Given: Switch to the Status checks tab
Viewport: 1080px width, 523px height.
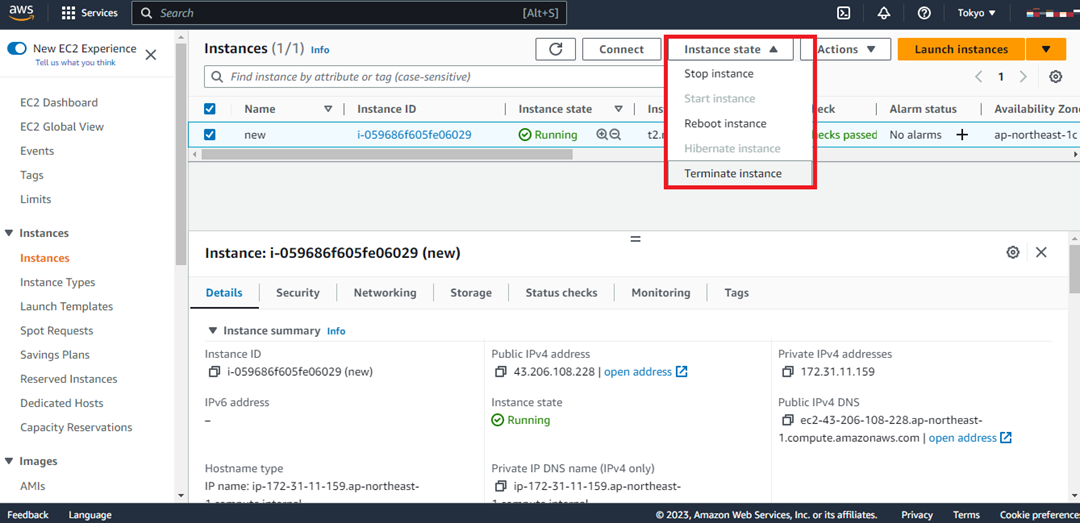Looking at the screenshot, I should click(561, 293).
